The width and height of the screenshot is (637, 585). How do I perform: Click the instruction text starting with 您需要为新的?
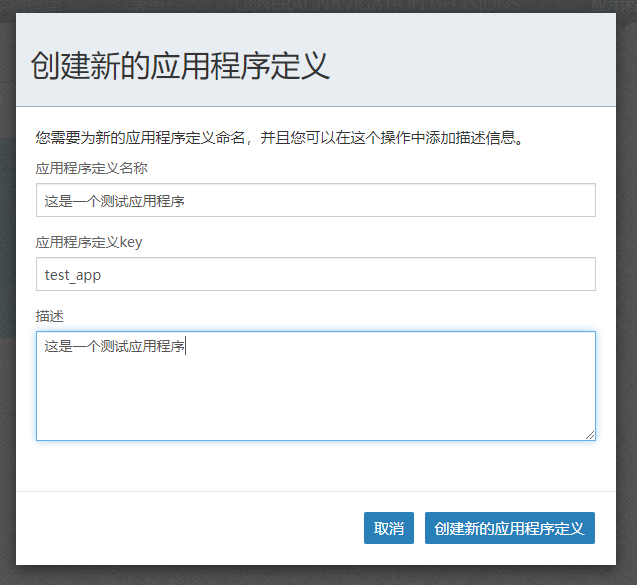tap(280, 137)
